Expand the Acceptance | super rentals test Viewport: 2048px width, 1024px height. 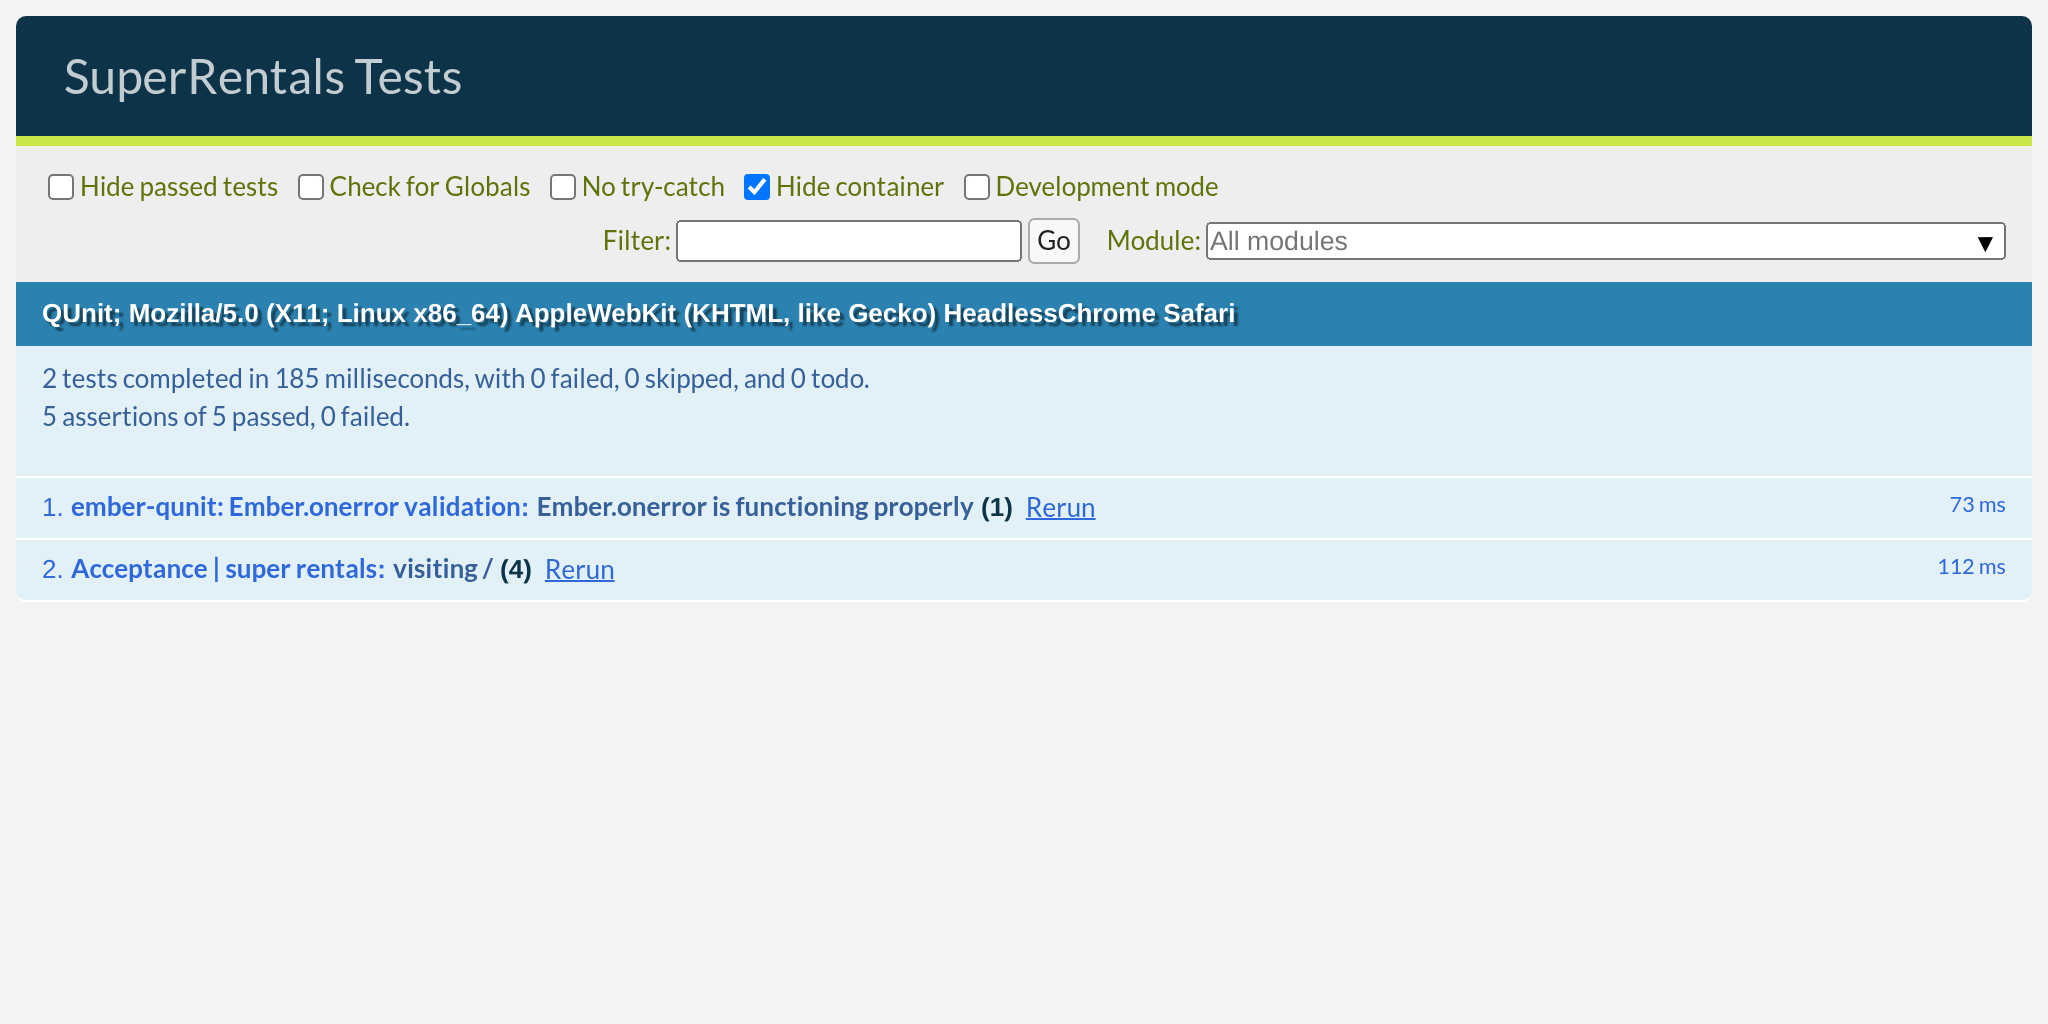point(227,569)
